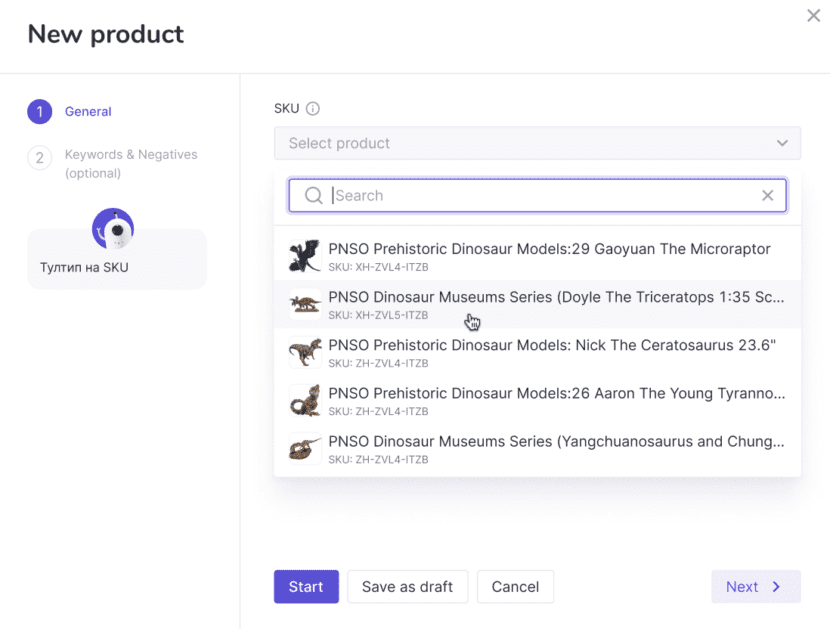This screenshot has height=629, width=830.
Task: Close the New product dialog
Action: click(814, 16)
